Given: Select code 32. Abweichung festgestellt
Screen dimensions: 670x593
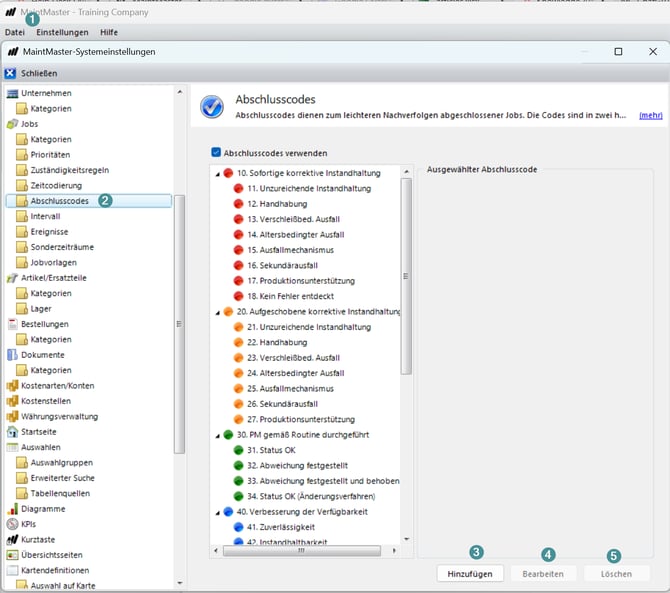Looking at the screenshot, I should click(297, 465).
